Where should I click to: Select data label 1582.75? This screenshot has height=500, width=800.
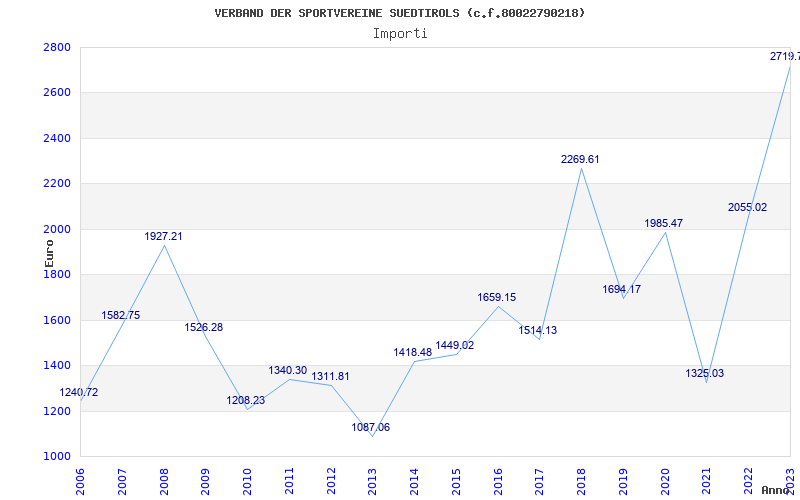pos(120,315)
